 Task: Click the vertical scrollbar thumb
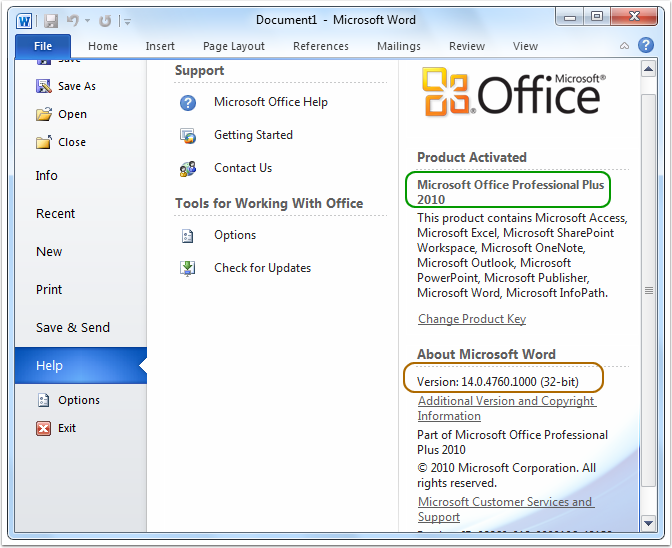(649, 290)
